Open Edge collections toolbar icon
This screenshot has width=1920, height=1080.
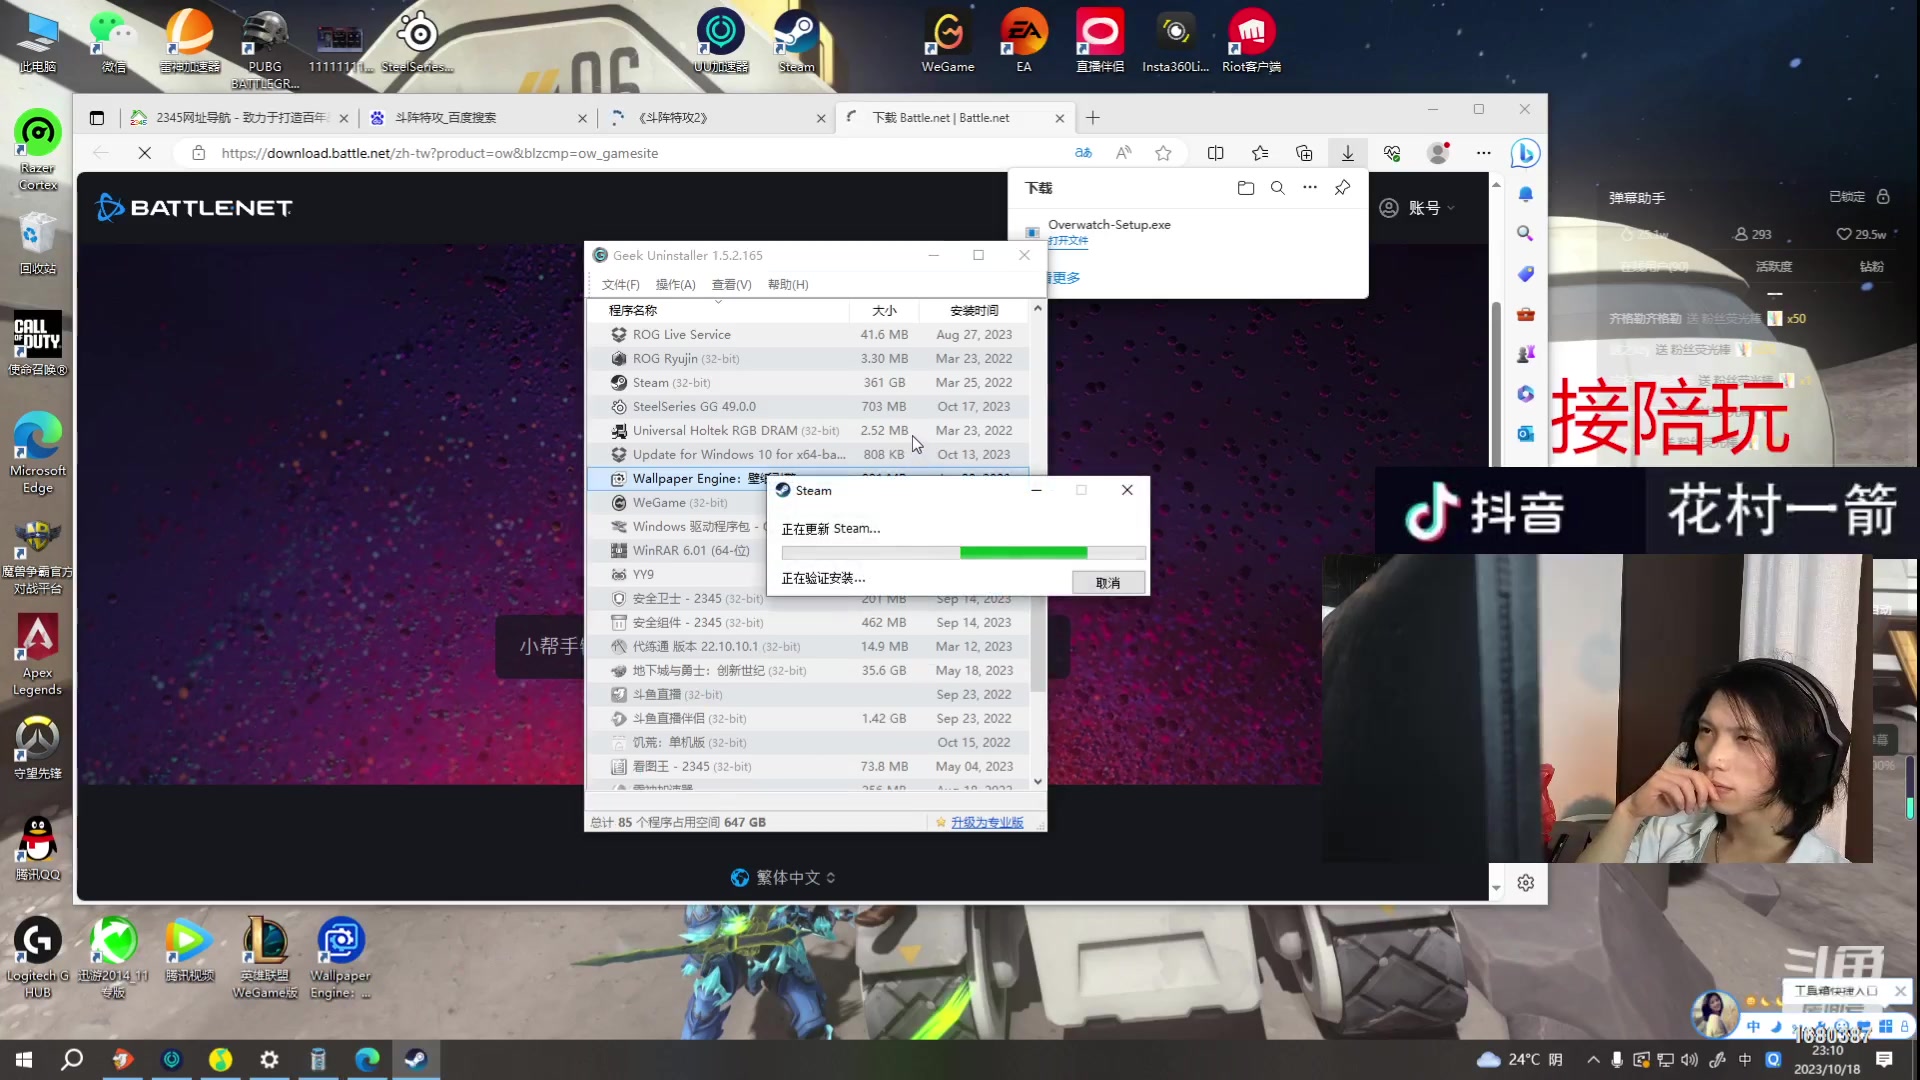[x=1304, y=153]
